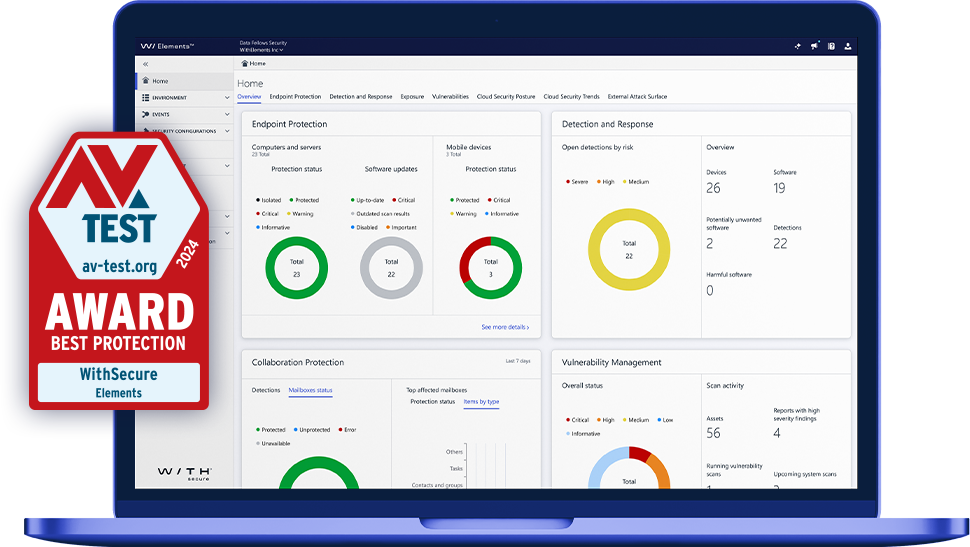This screenshot has width=970, height=547.
Task: Click the gray Total 22 software updates donut
Action: (x=391, y=268)
